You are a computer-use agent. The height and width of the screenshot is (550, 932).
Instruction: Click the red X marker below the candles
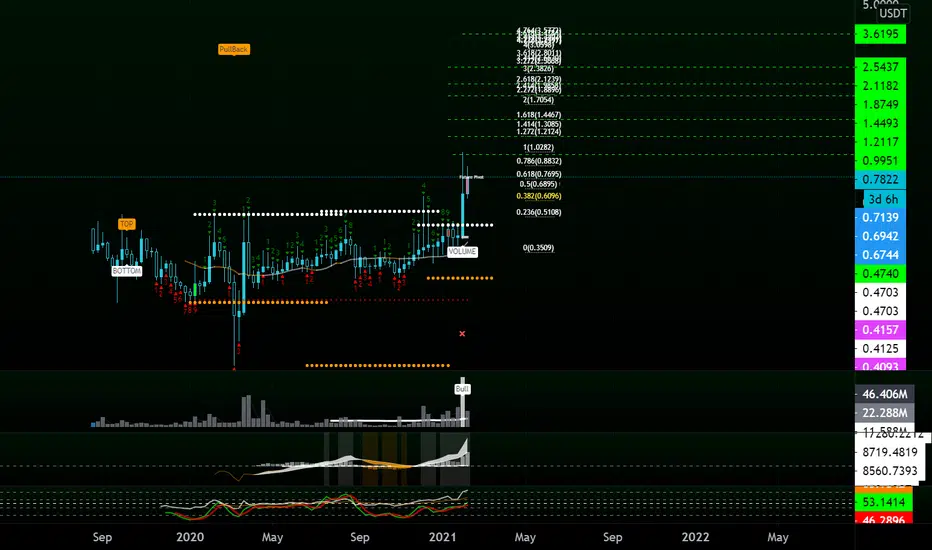pos(462,334)
